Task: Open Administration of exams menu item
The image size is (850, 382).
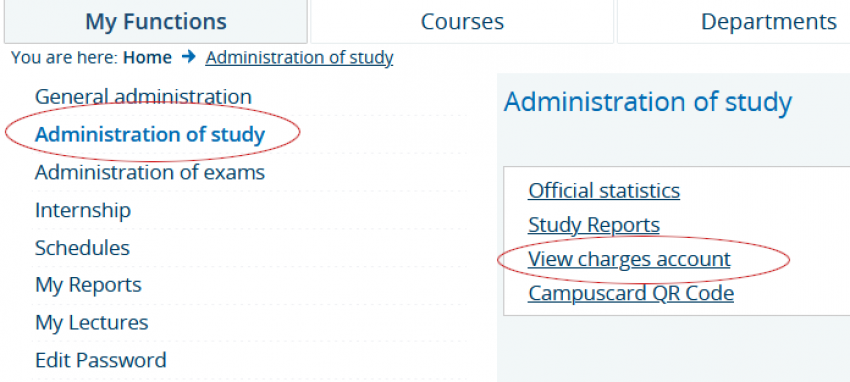Action: (150, 172)
